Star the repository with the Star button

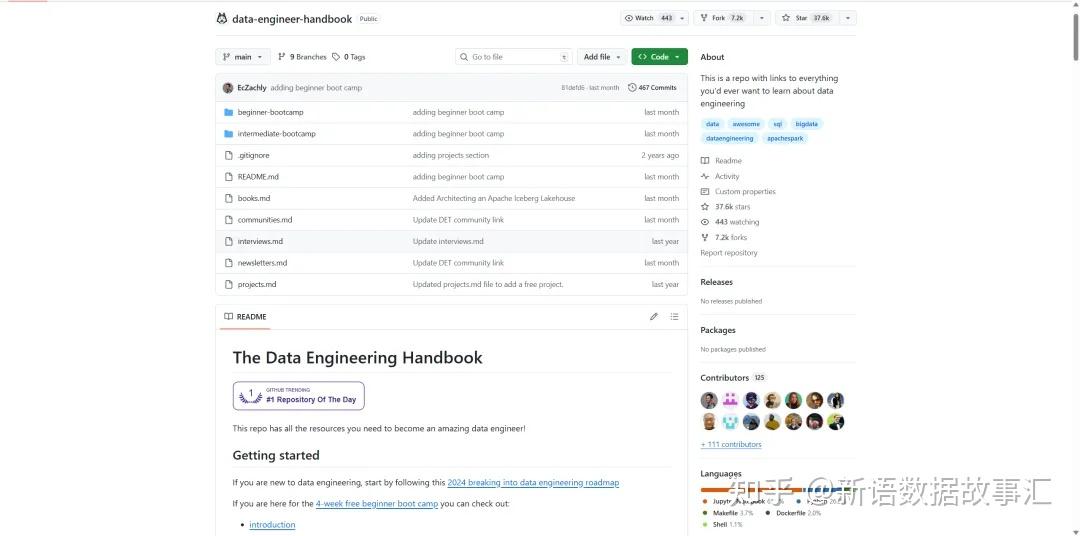tap(805, 19)
